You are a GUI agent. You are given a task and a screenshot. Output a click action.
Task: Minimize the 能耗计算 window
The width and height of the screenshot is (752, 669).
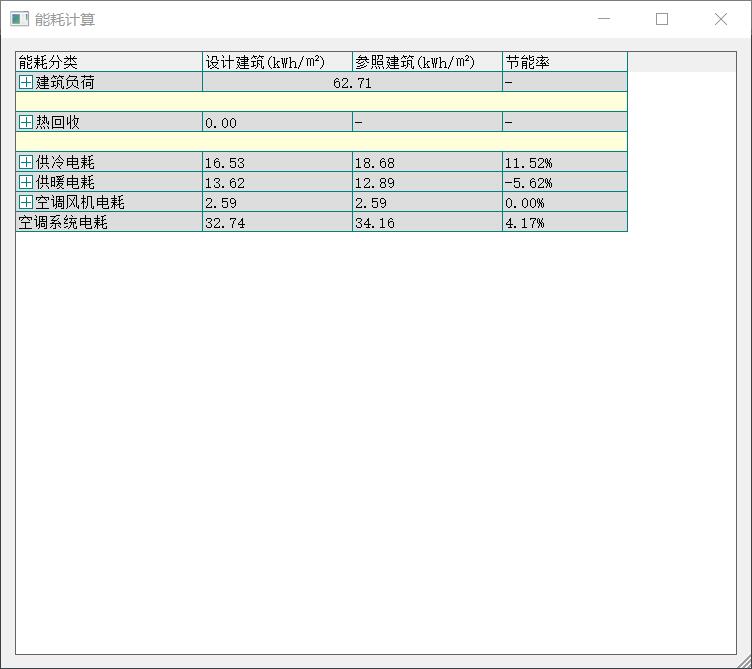[603, 19]
